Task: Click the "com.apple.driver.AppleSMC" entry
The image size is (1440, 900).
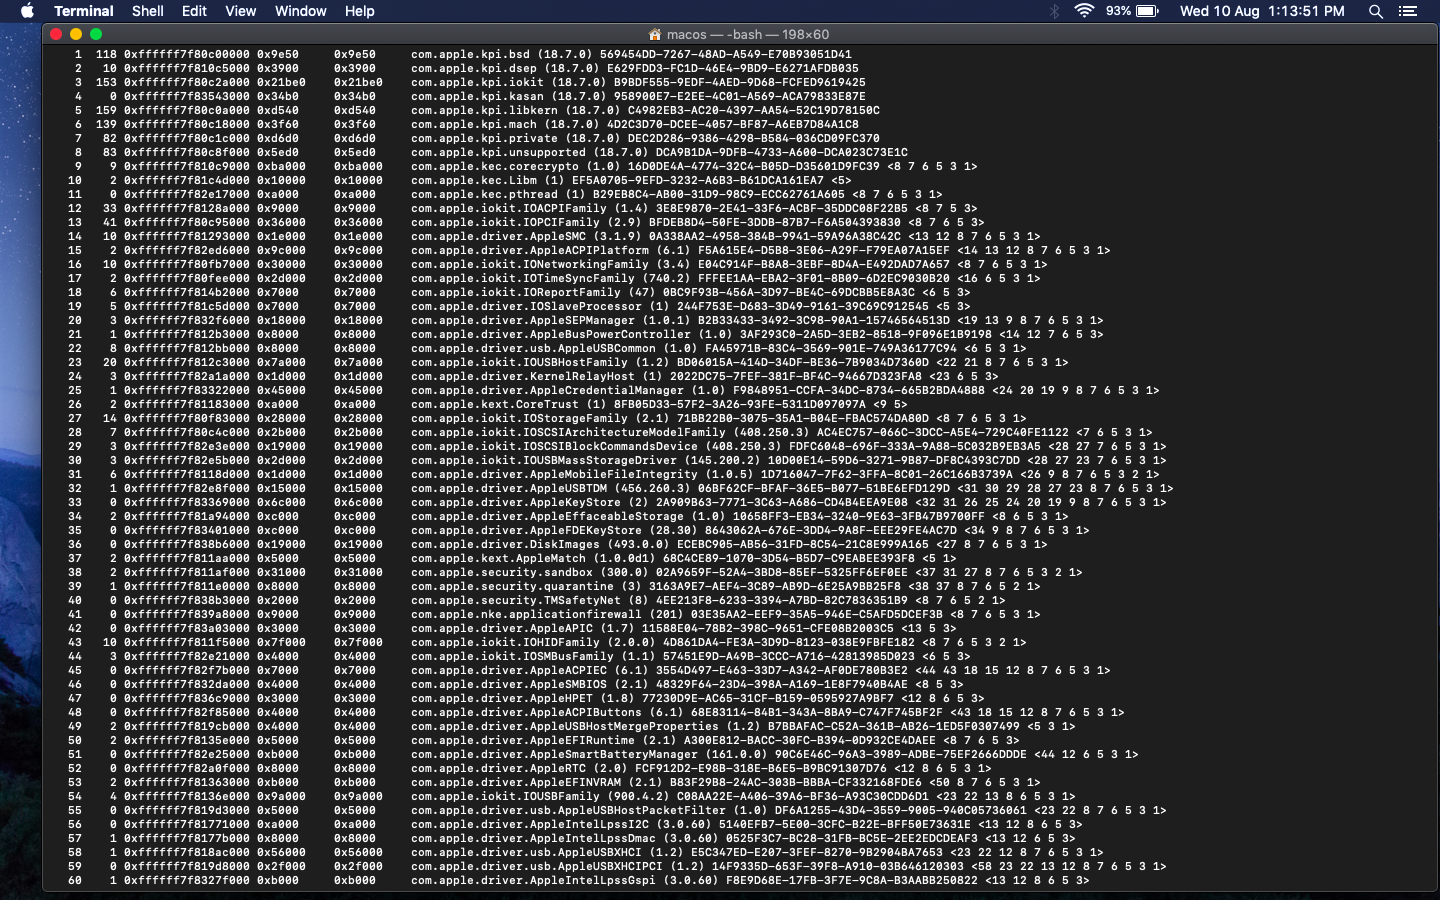Action: (x=498, y=237)
